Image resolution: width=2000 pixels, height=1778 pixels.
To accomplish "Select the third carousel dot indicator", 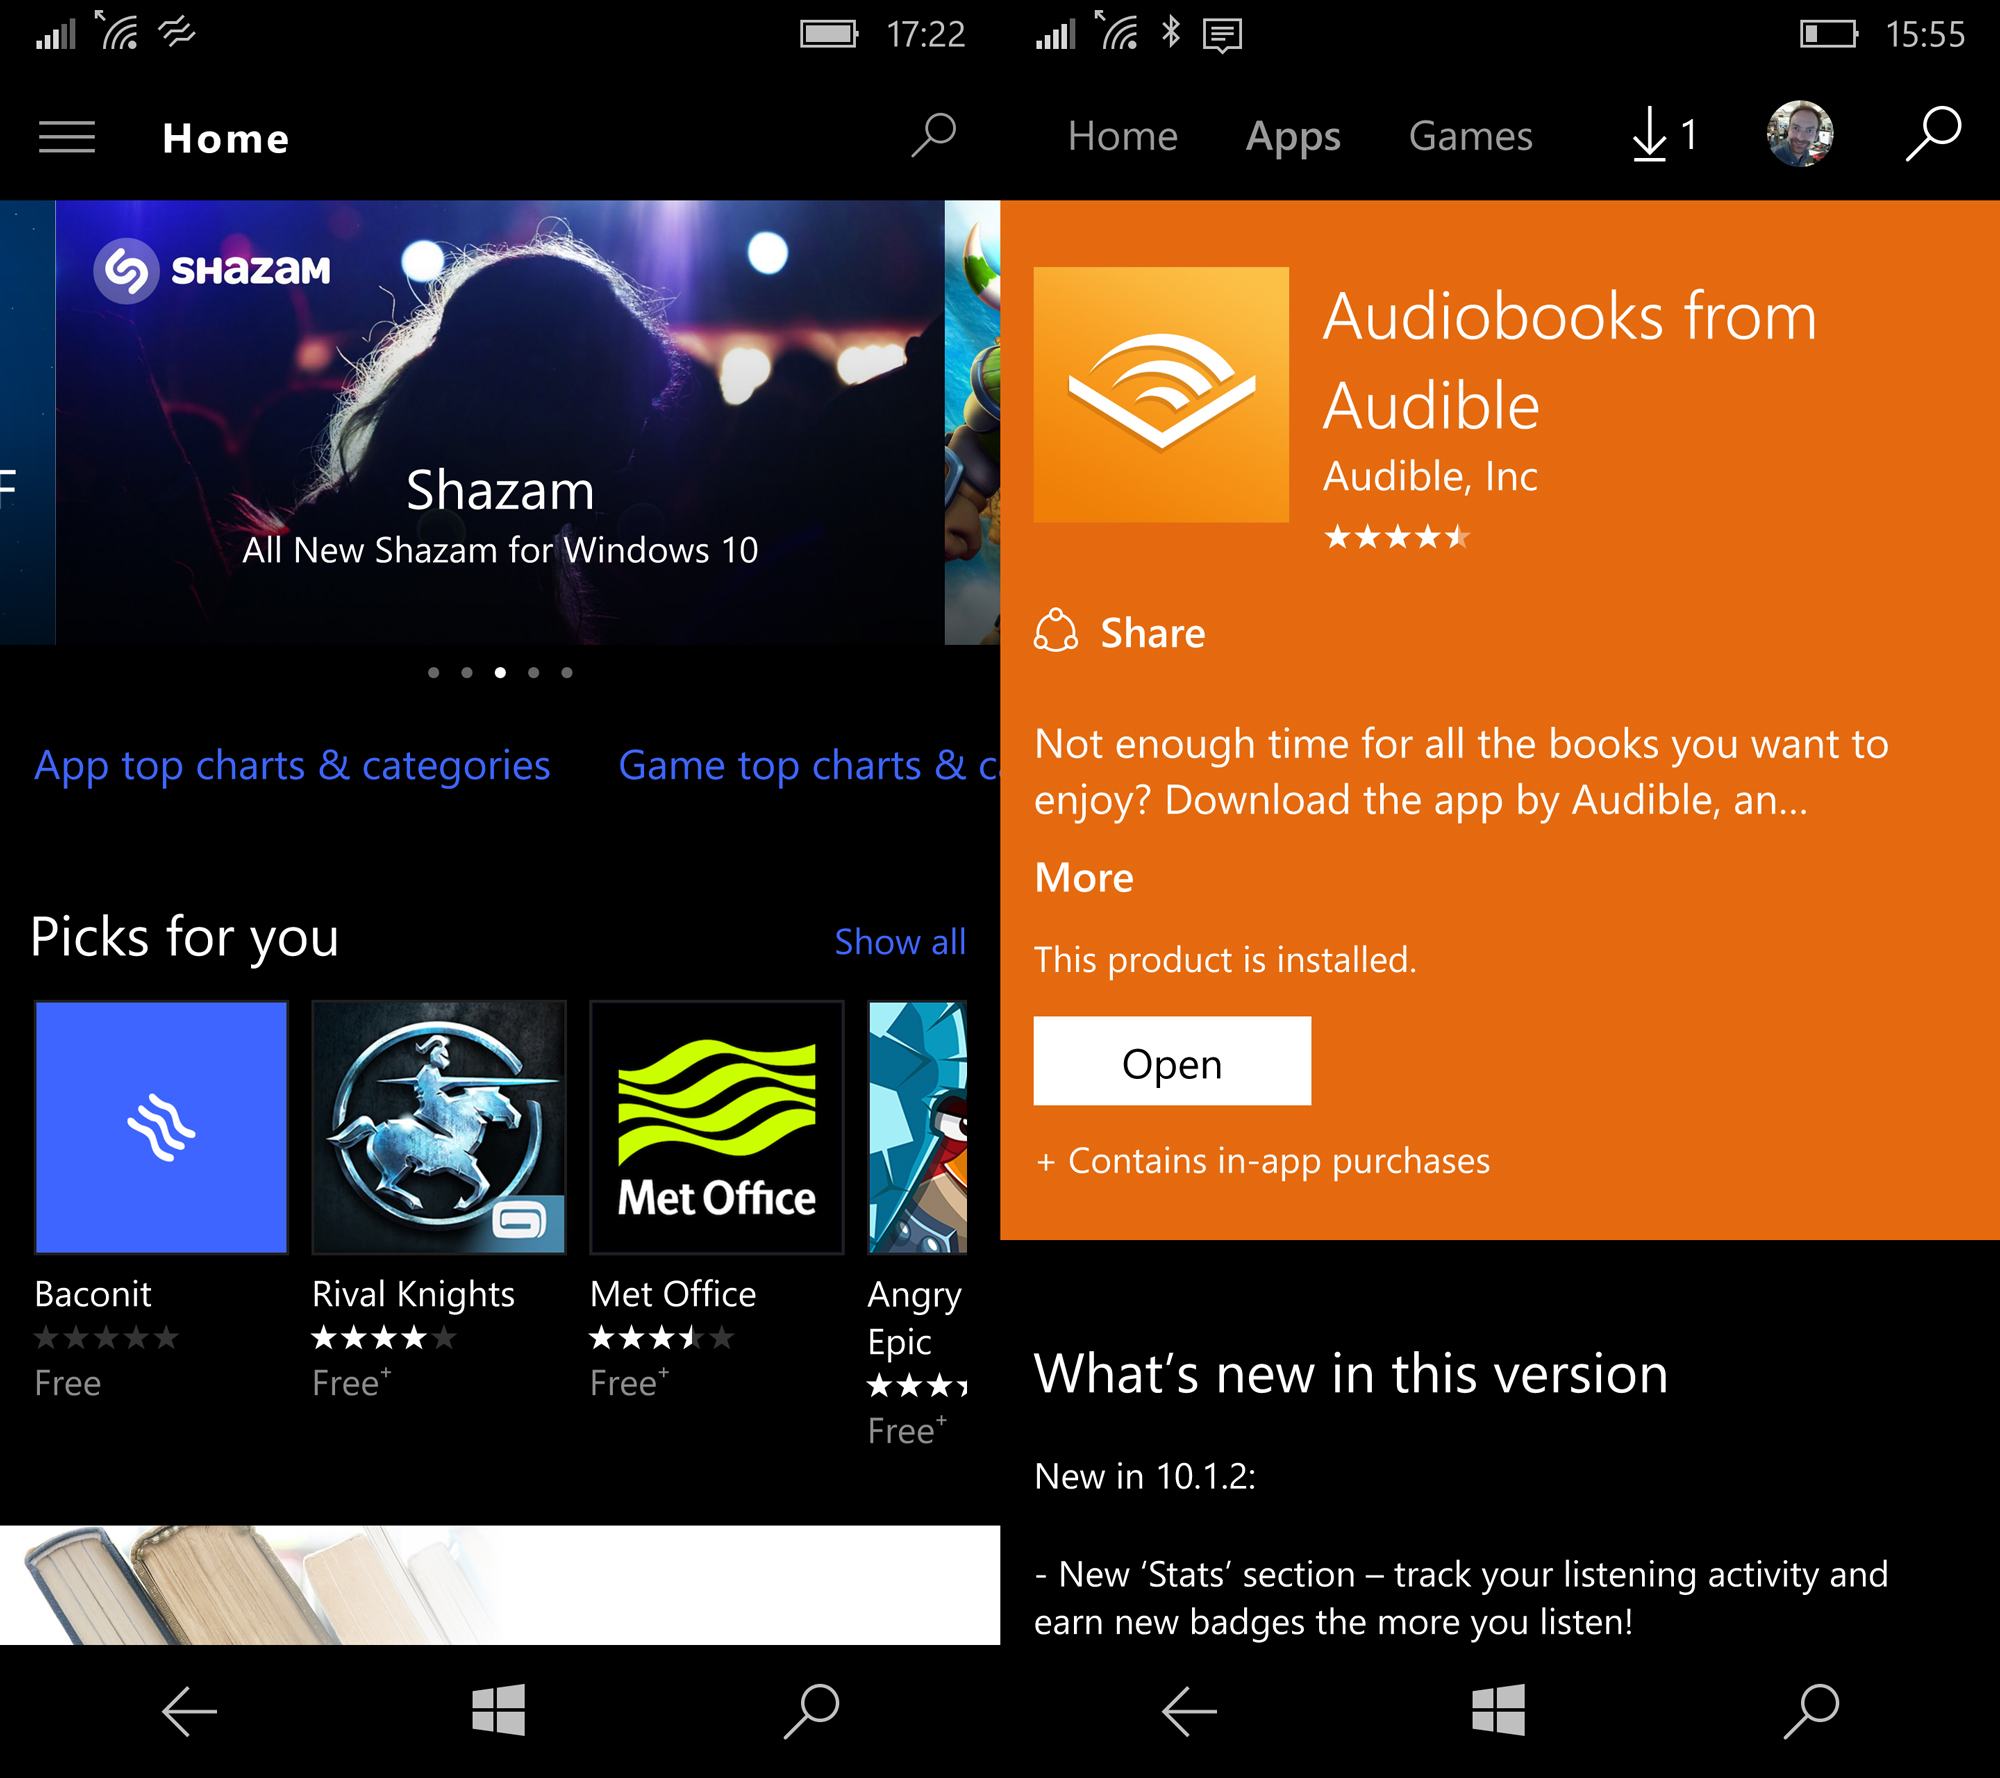I will tap(500, 672).
